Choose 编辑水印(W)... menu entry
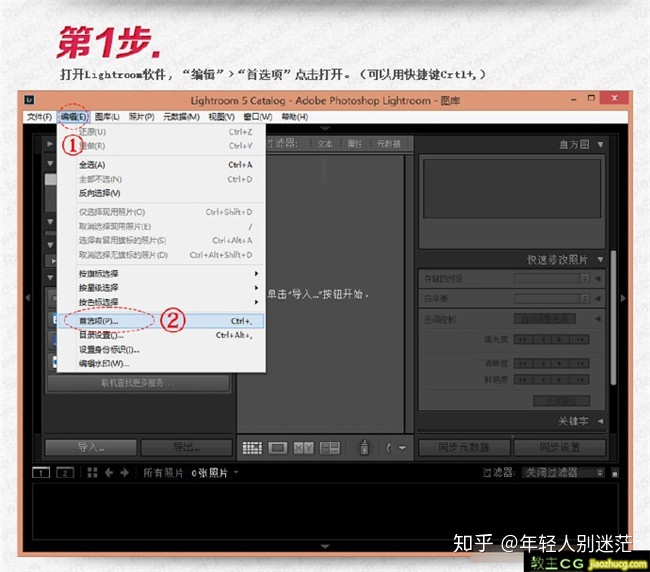 [x=161, y=364]
